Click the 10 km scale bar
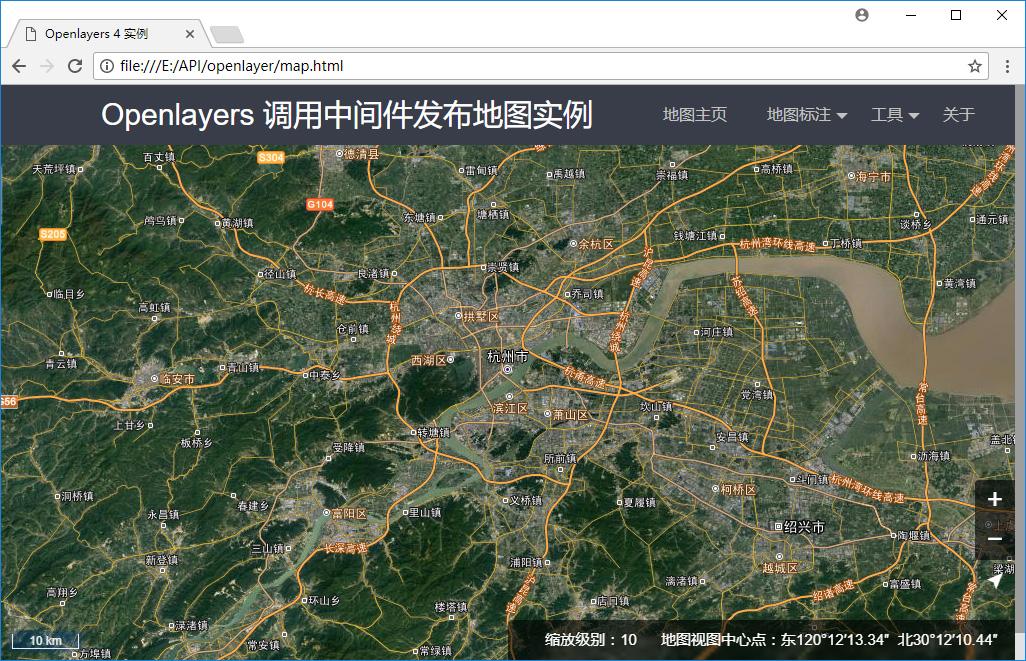 [45, 640]
